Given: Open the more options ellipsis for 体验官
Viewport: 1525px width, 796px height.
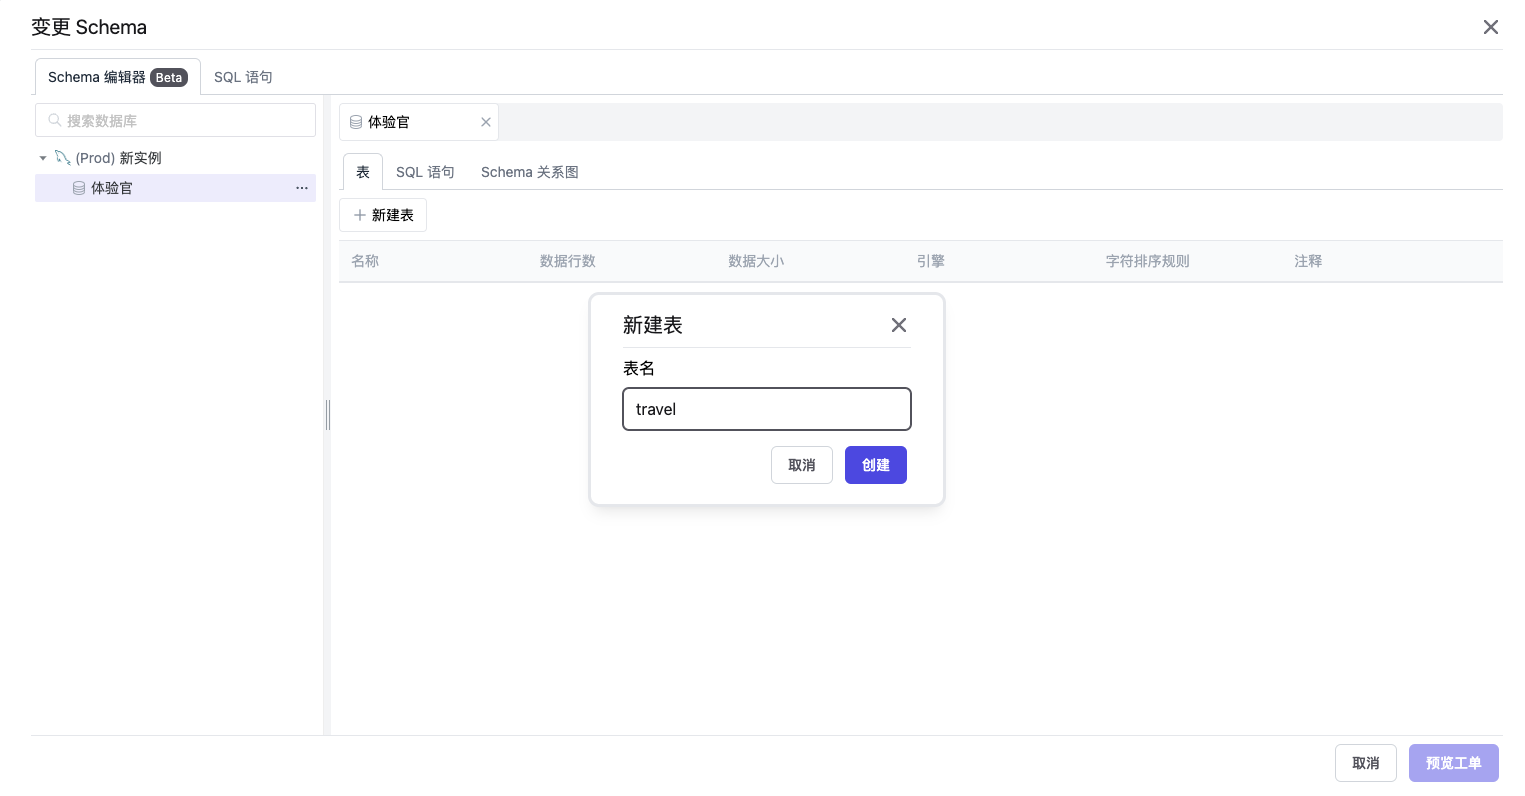Looking at the screenshot, I should point(302,188).
